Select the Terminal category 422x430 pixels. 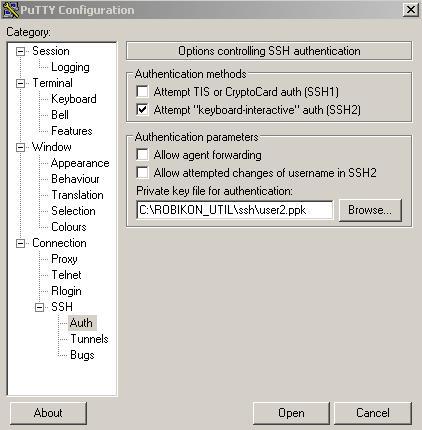52,83
